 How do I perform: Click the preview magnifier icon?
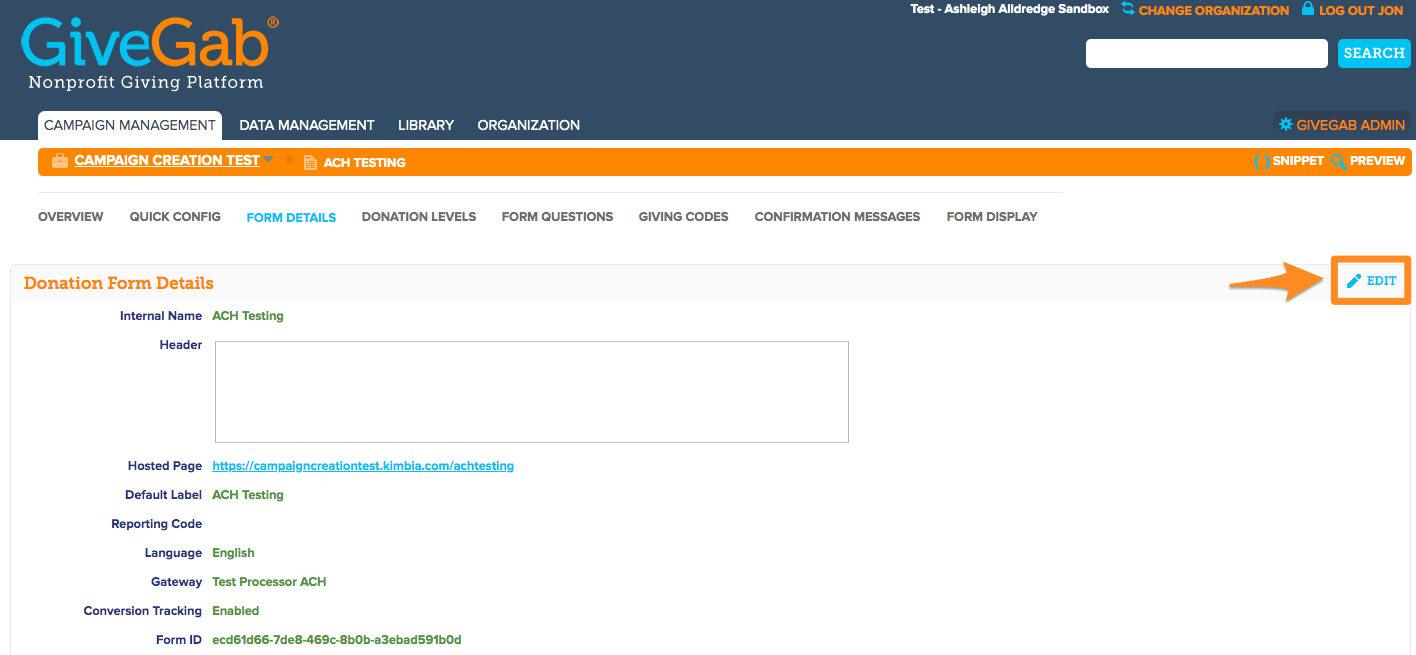point(1339,161)
